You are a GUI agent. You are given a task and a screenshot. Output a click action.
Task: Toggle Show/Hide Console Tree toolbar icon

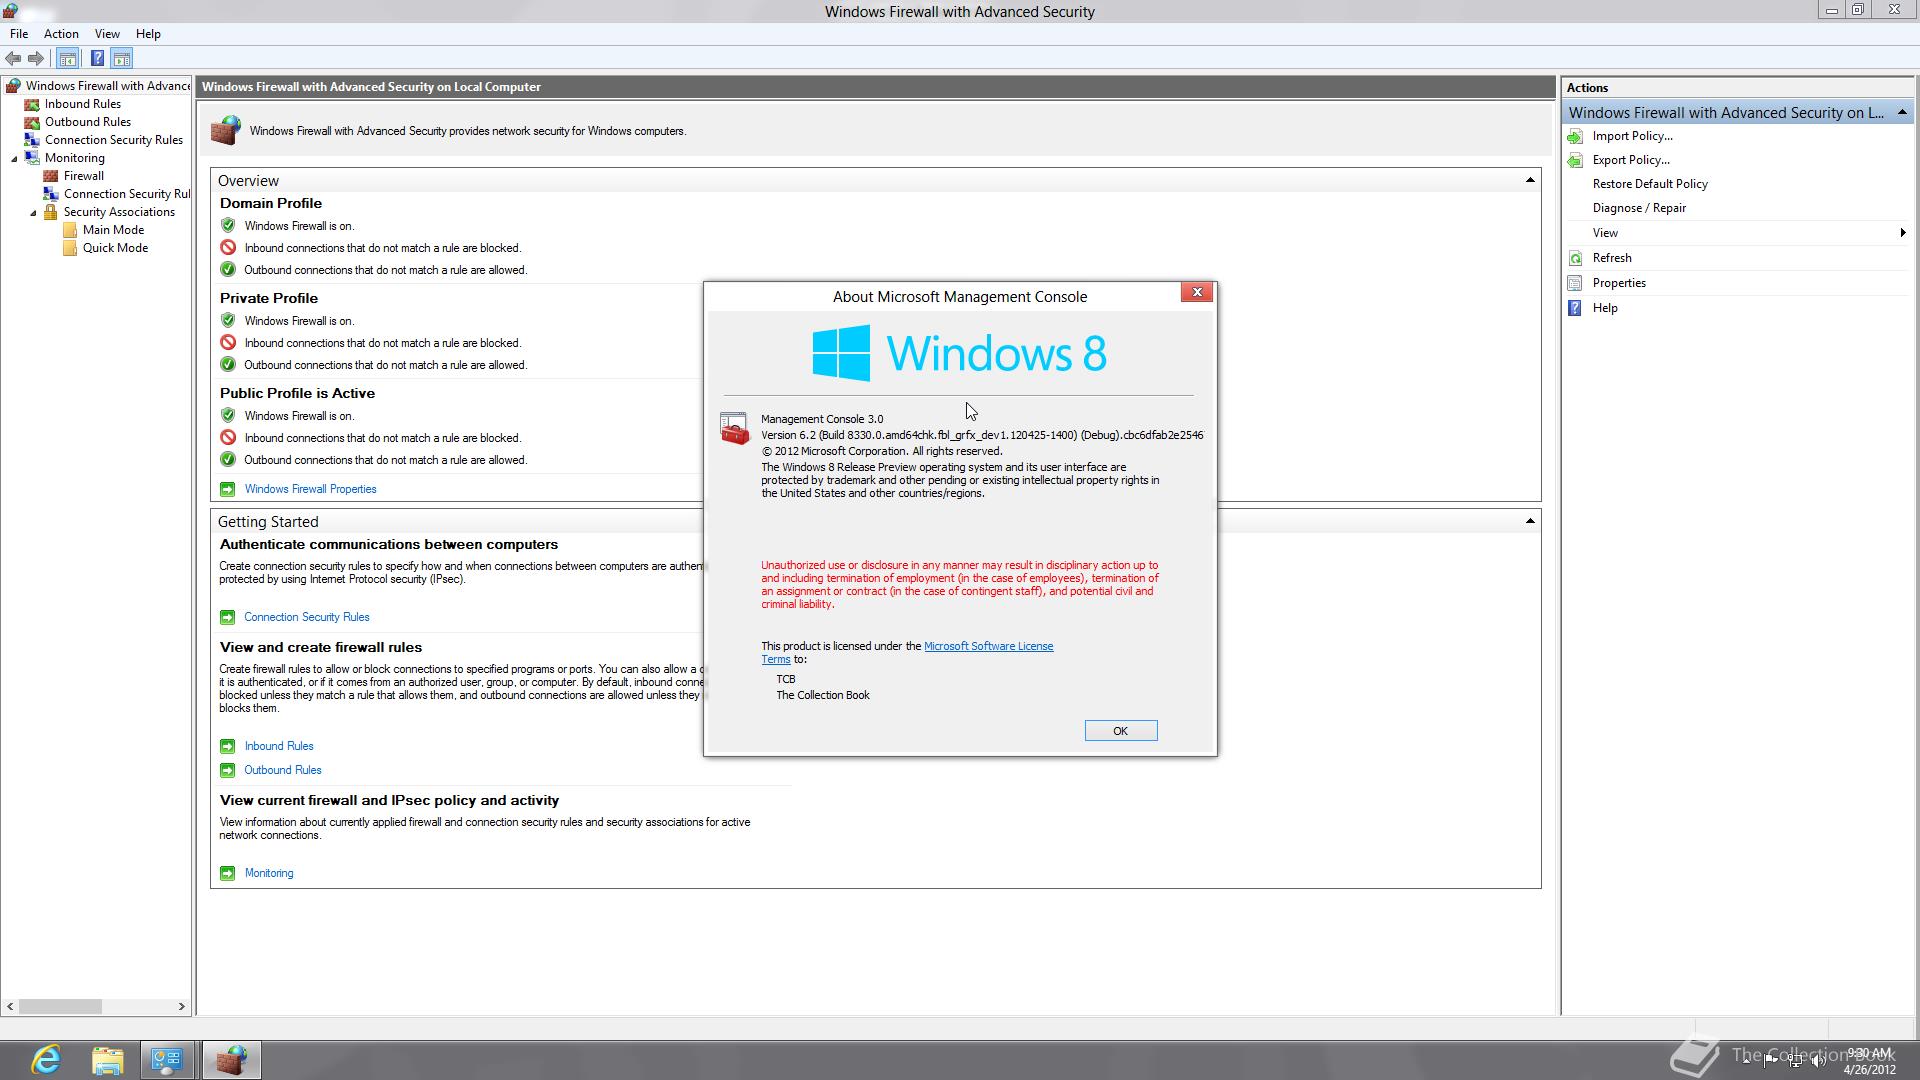click(x=68, y=58)
